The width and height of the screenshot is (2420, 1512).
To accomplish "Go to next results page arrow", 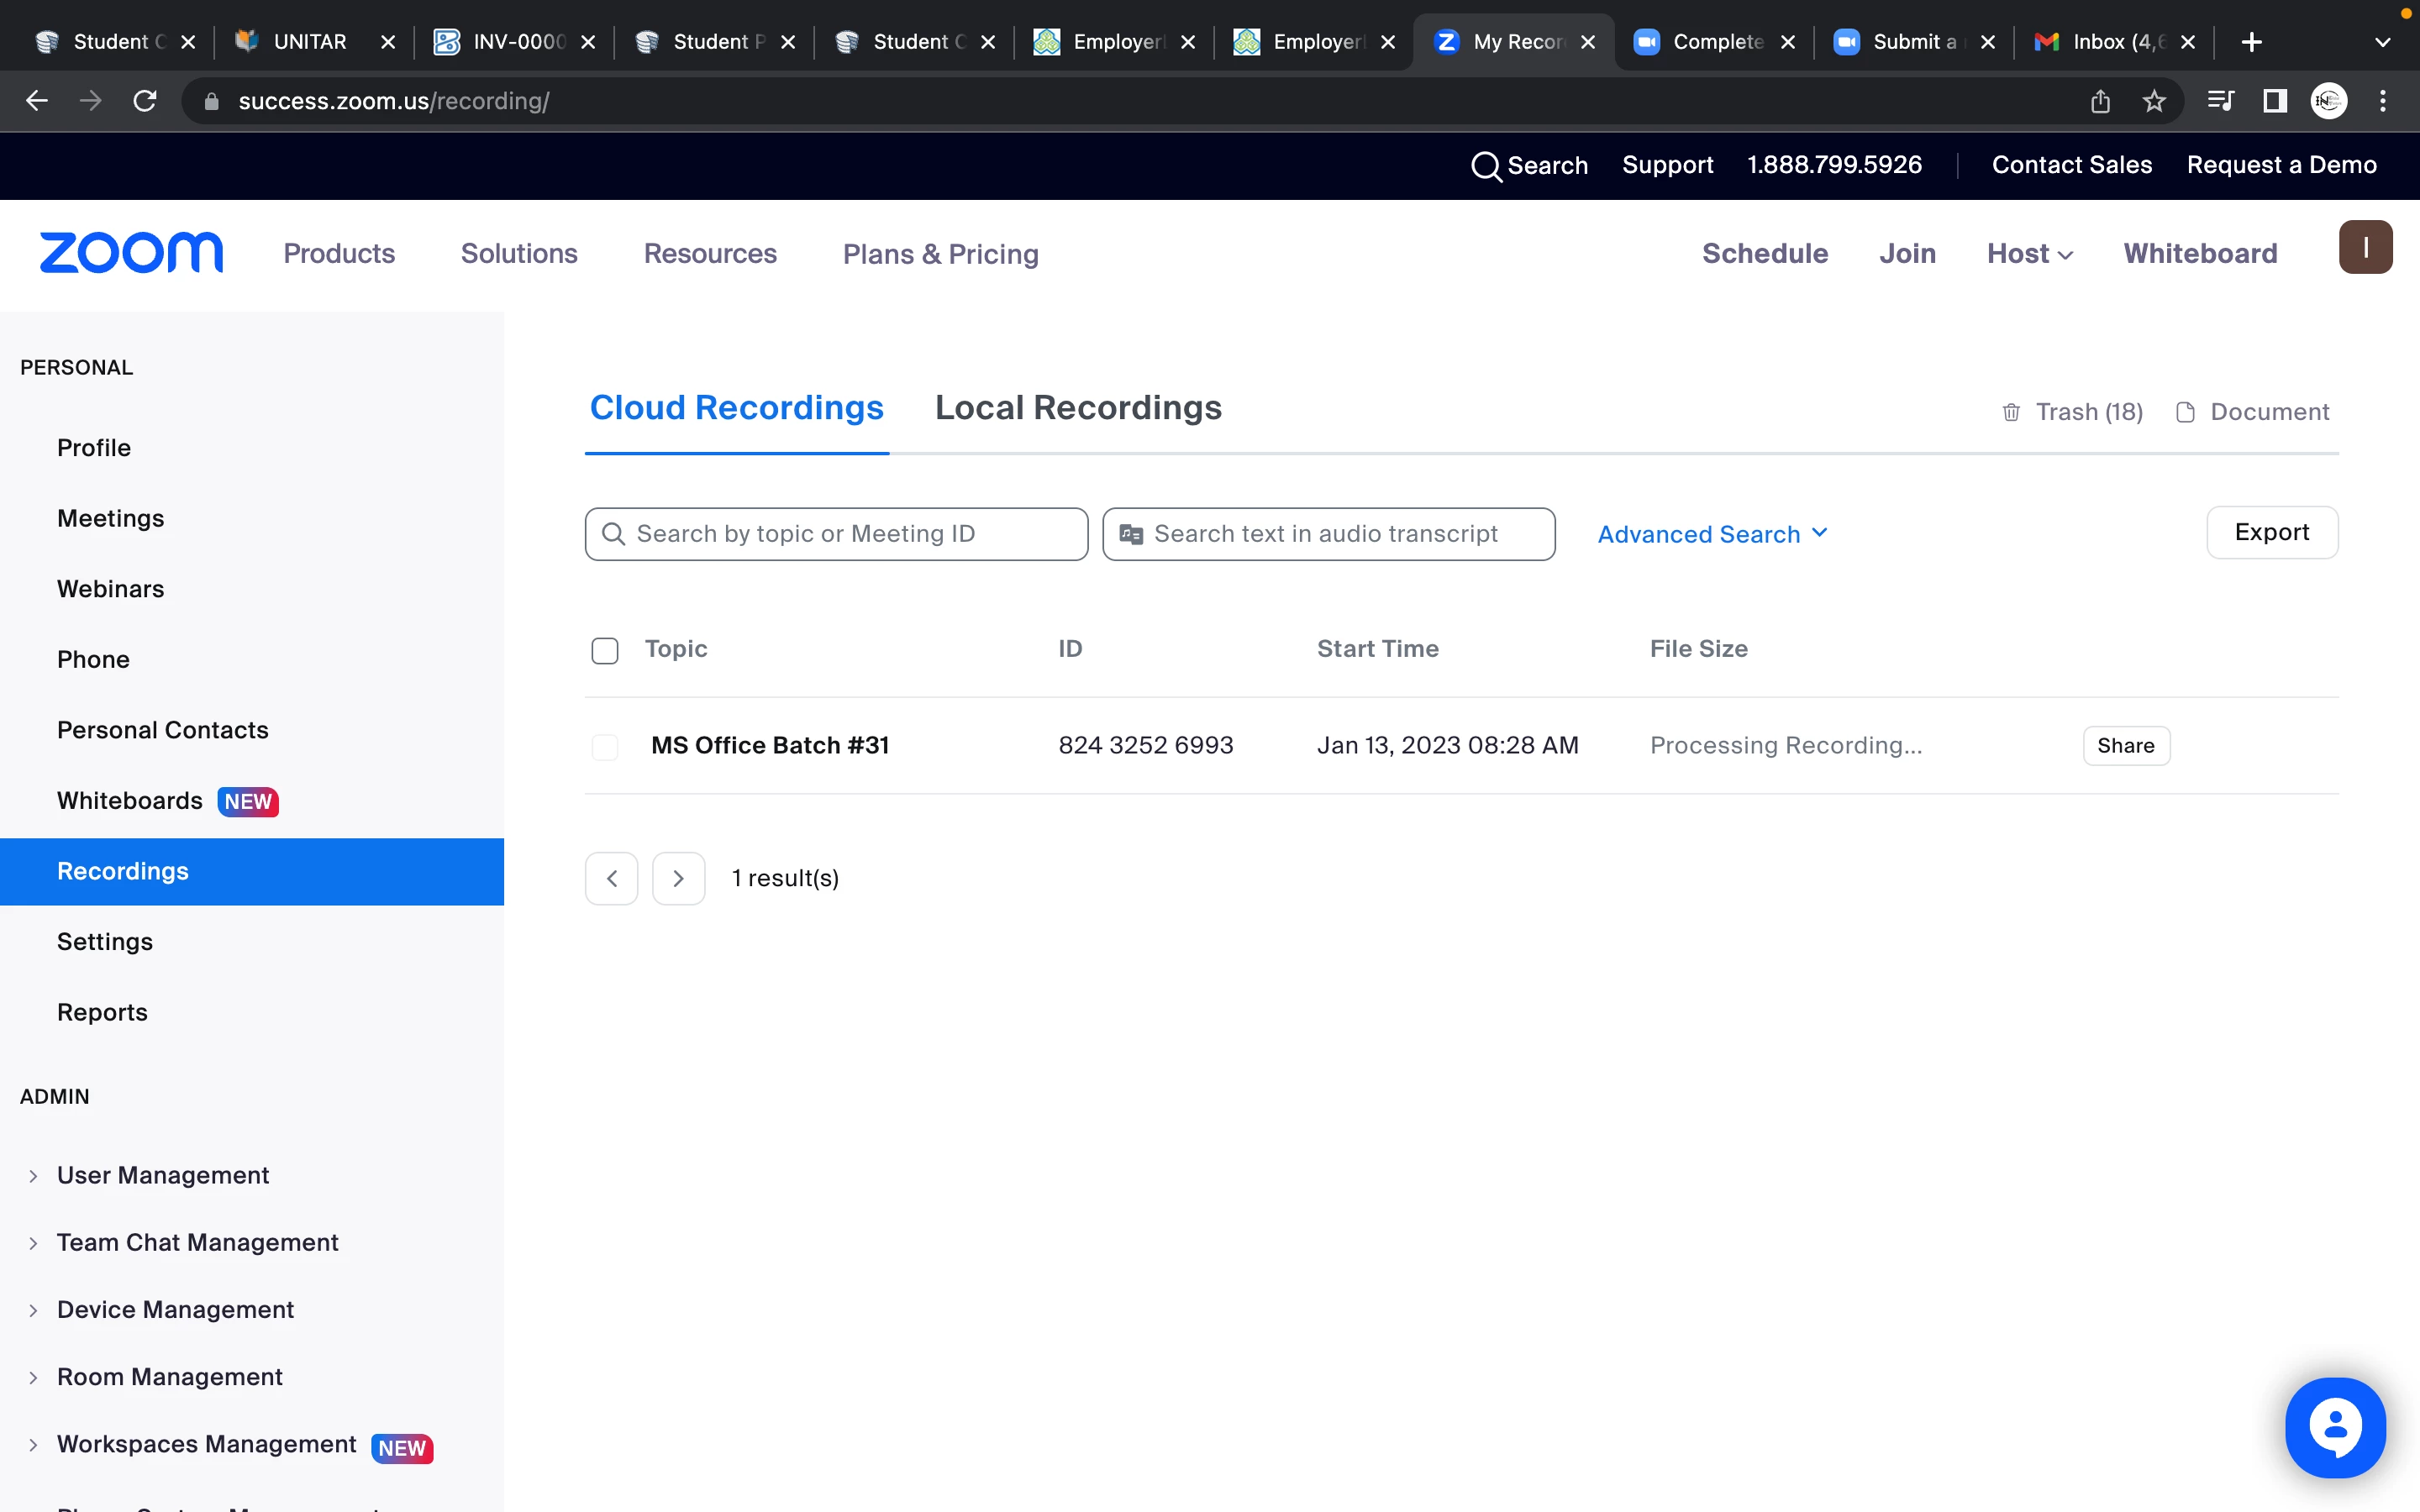I will pos(678,878).
